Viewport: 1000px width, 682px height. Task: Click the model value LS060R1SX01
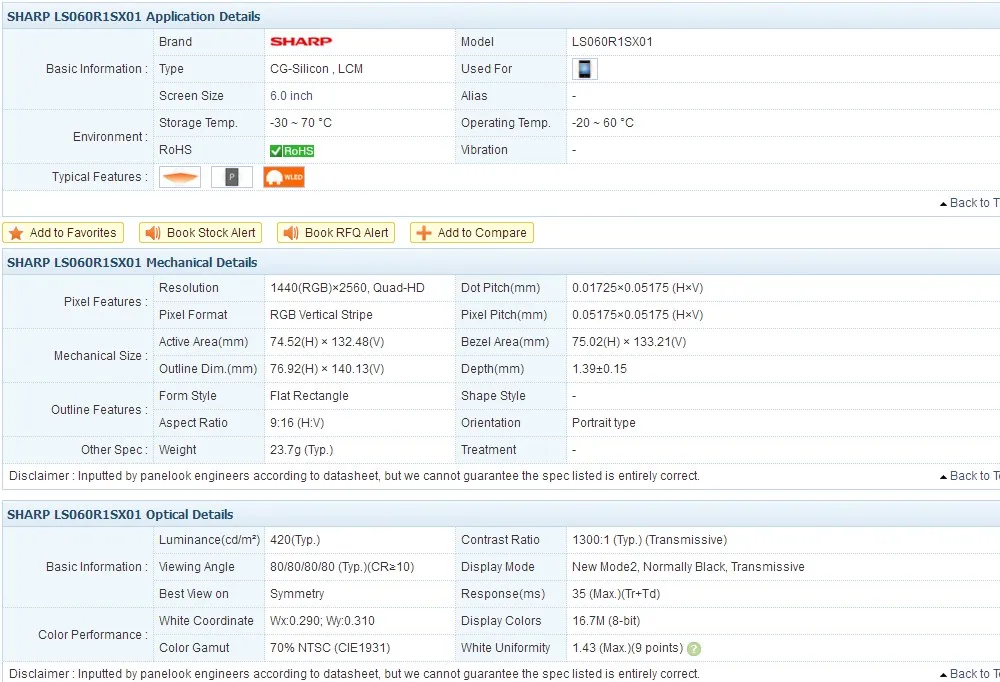pos(612,42)
